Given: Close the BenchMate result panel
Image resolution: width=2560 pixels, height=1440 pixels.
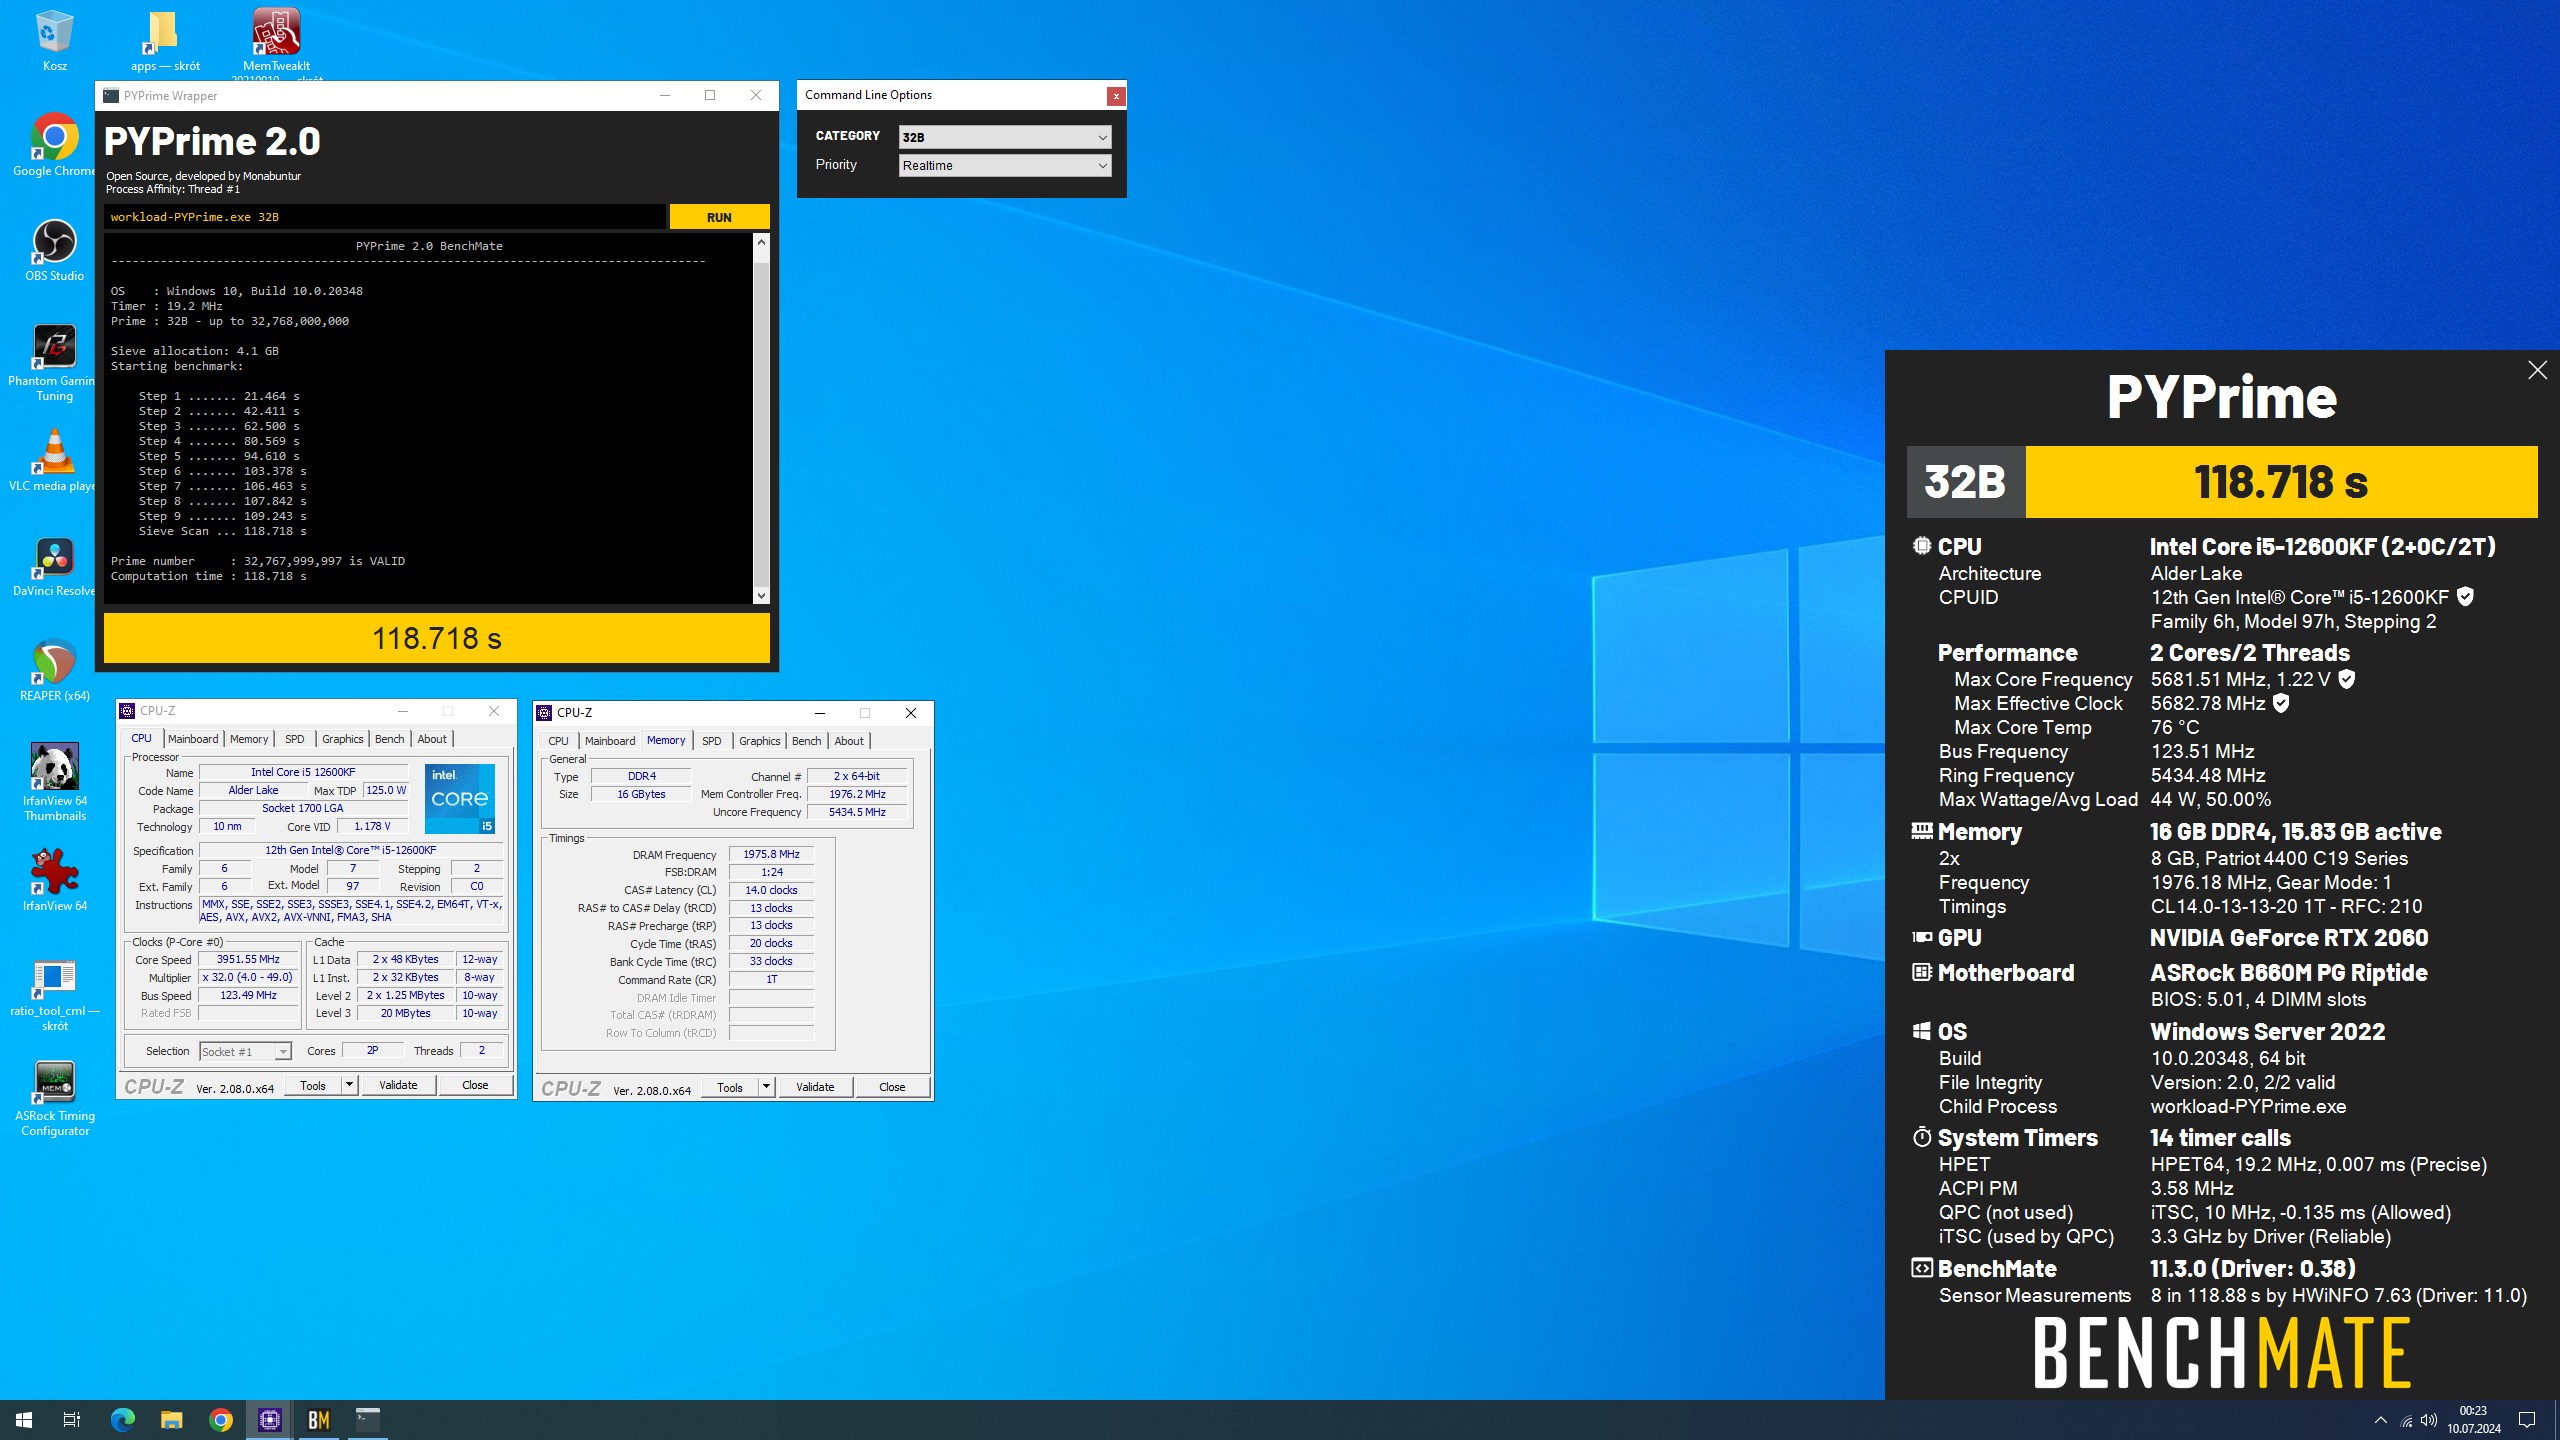Looking at the screenshot, I should coord(2537,370).
